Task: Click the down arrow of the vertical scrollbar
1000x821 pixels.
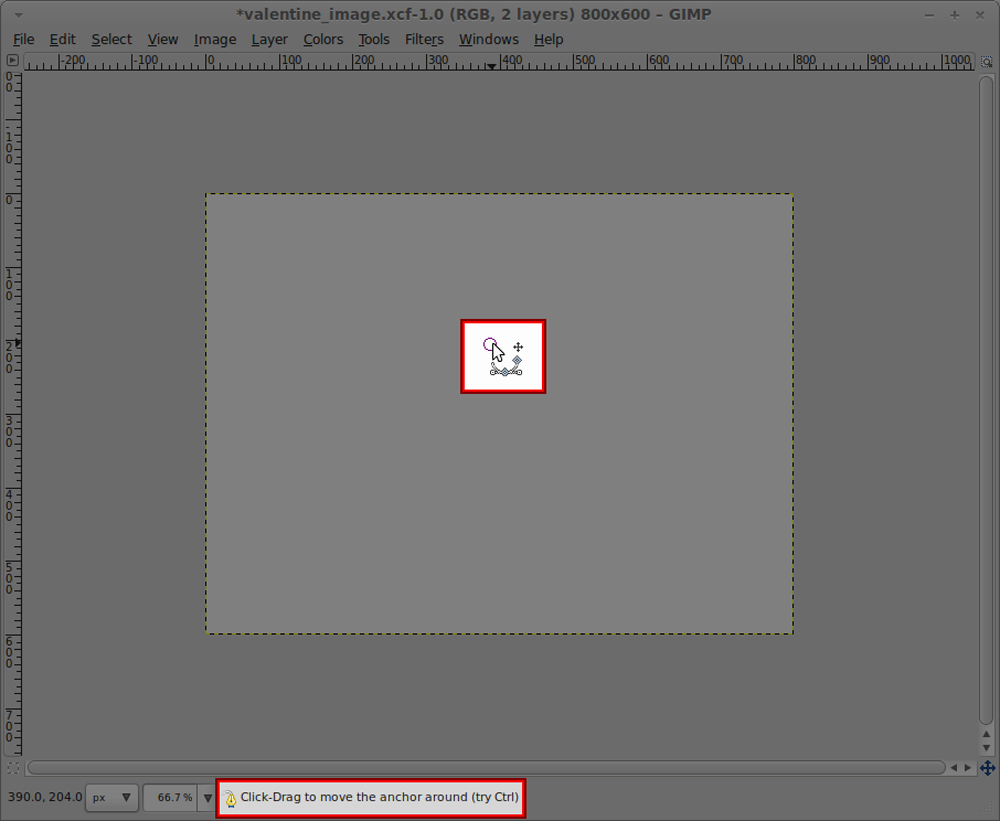Action: 986,746
